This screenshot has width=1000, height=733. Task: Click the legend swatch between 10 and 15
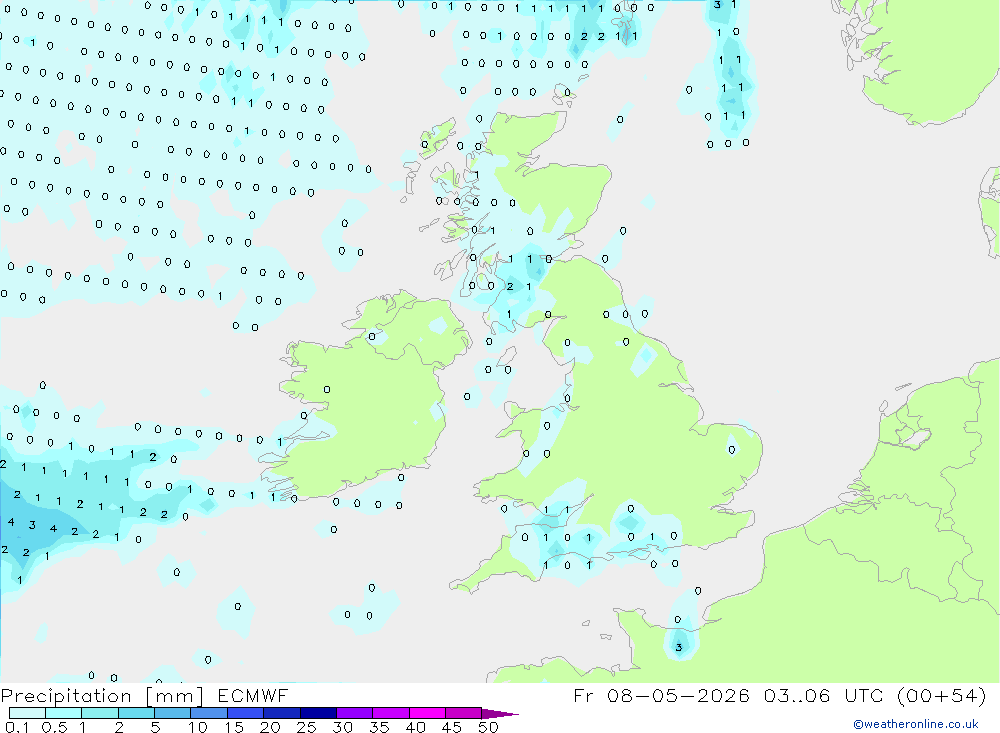tap(209, 713)
